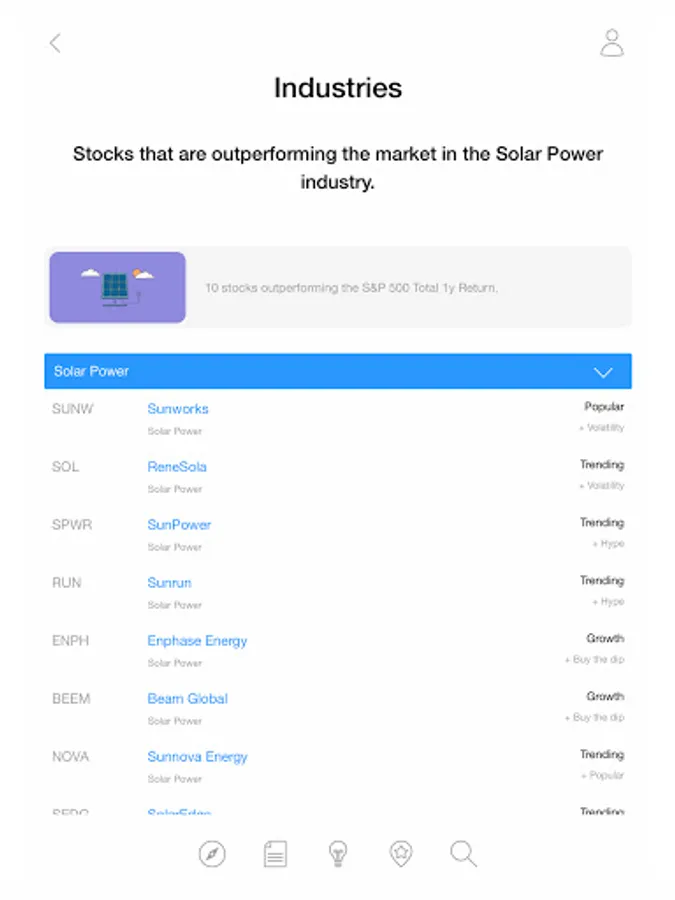
Task: Tap the ENPH ticker symbol
Action: tap(71, 641)
